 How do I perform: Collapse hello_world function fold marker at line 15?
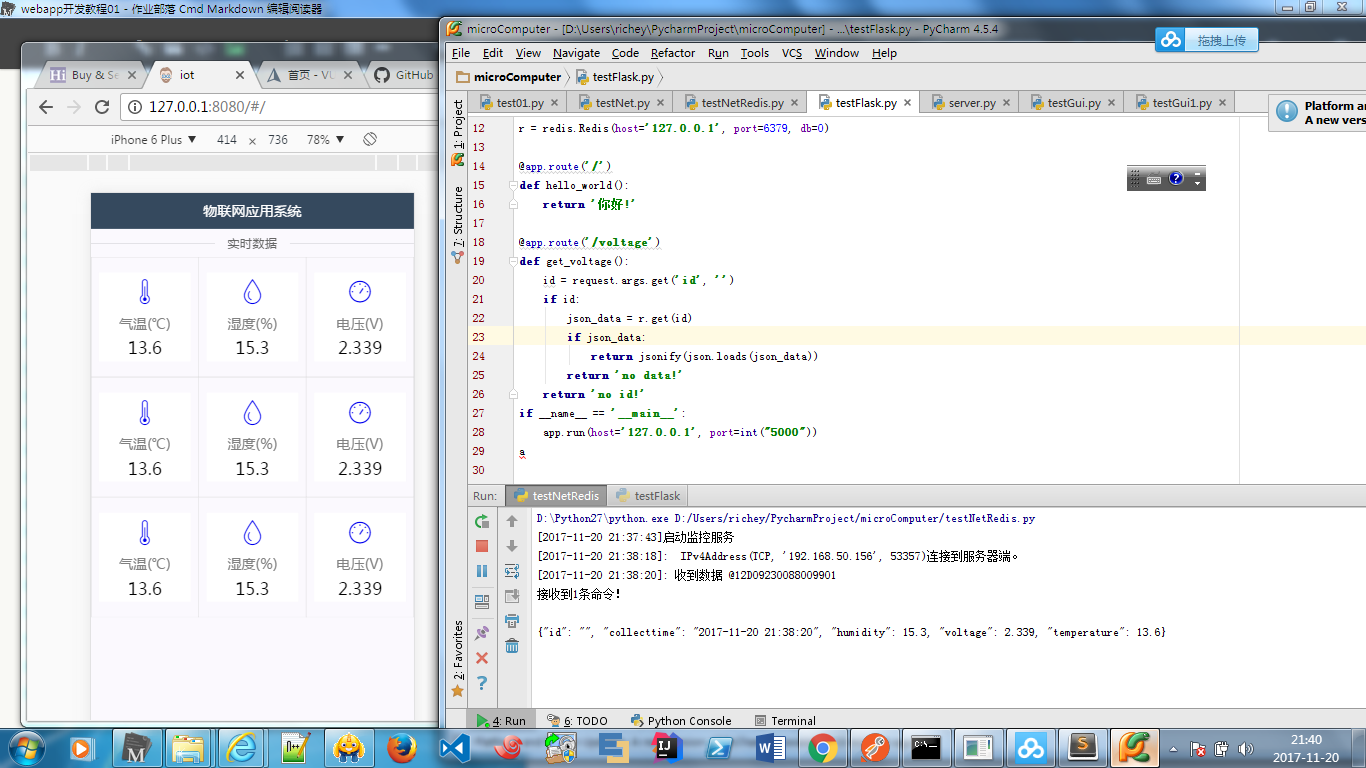(x=513, y=185)
